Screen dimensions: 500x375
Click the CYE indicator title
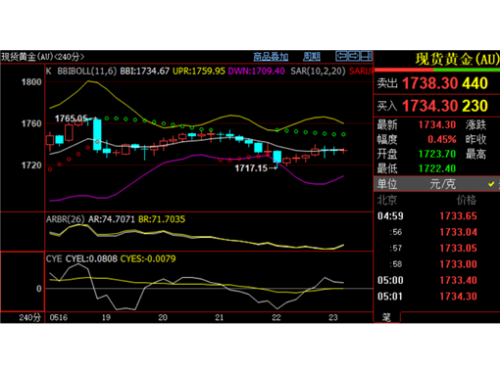pyautogui.click(x=54, y=259)
